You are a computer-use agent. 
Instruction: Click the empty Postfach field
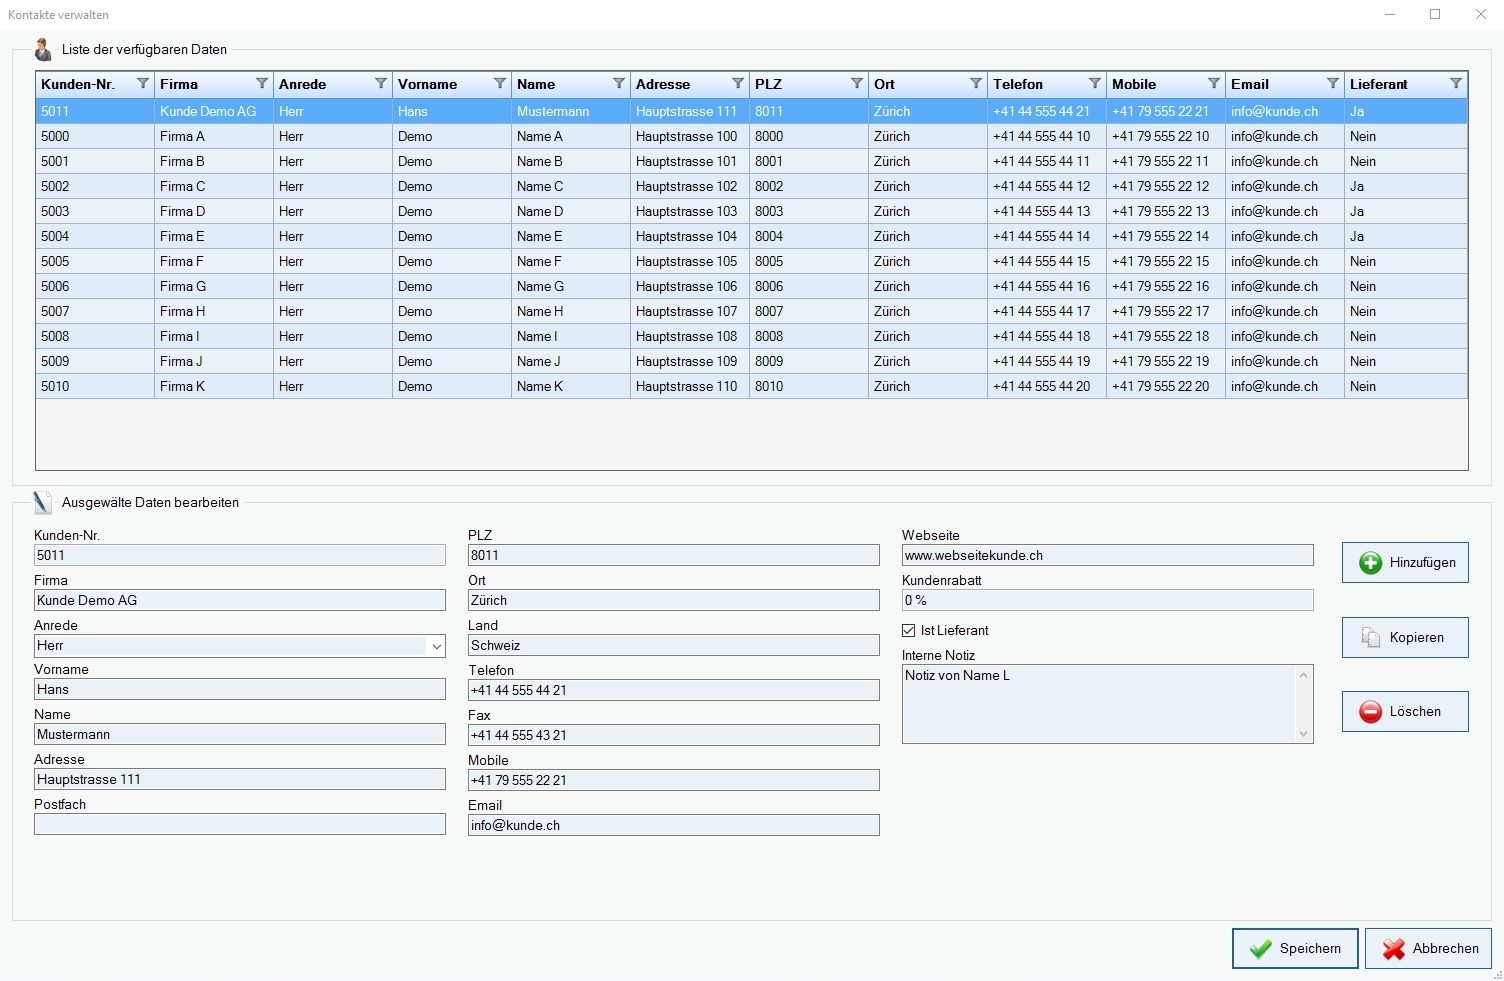[240, 824]
